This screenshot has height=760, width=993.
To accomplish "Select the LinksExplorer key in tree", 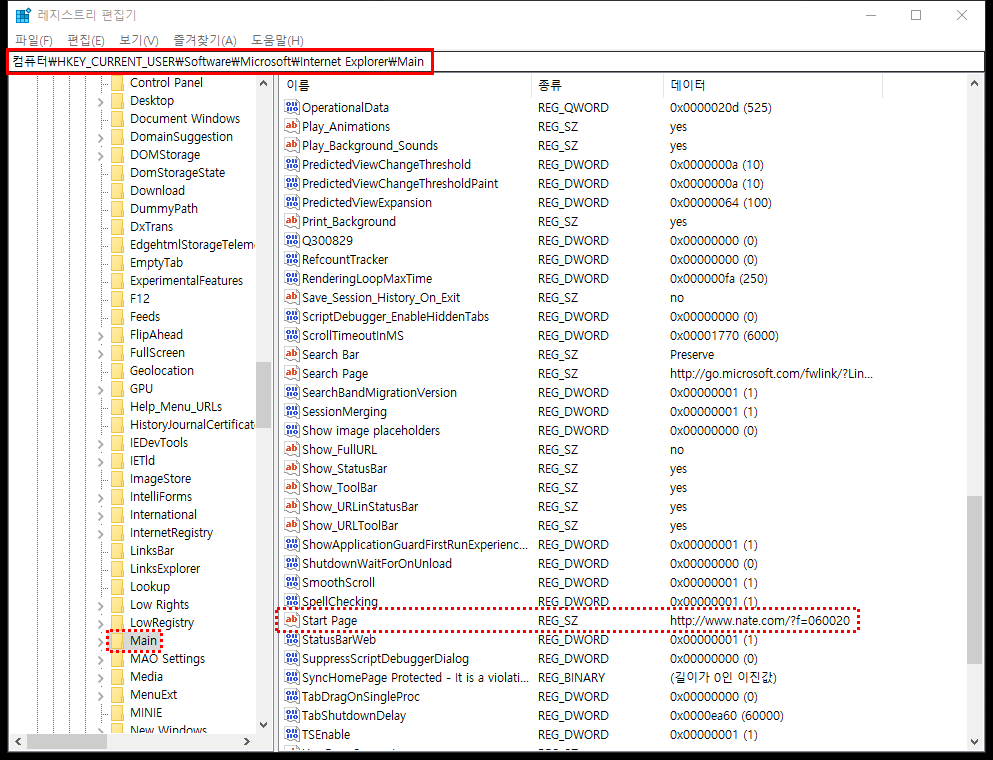I will (165, 569).
